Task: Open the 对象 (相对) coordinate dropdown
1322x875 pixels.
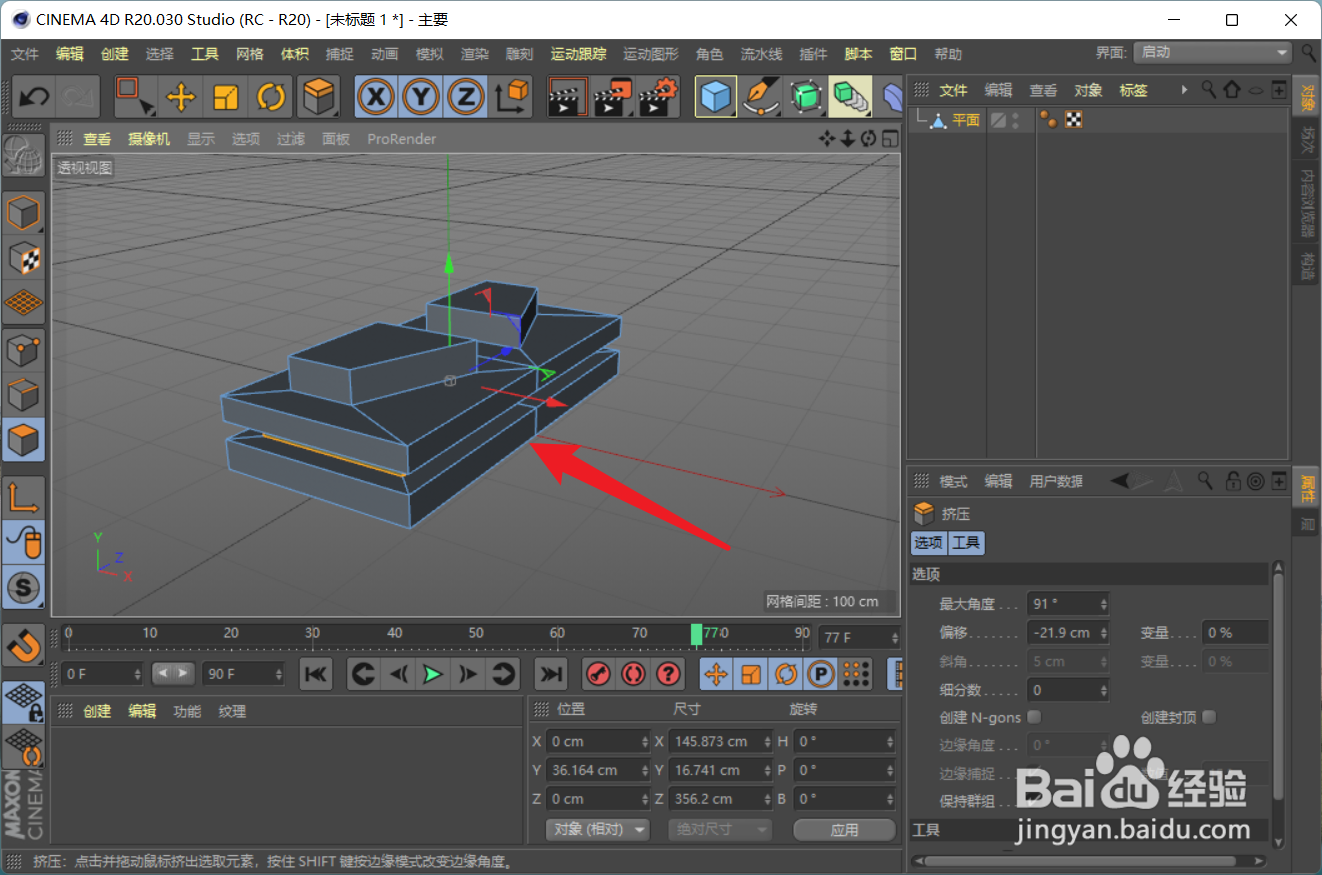Action: (x=597, y=829)
